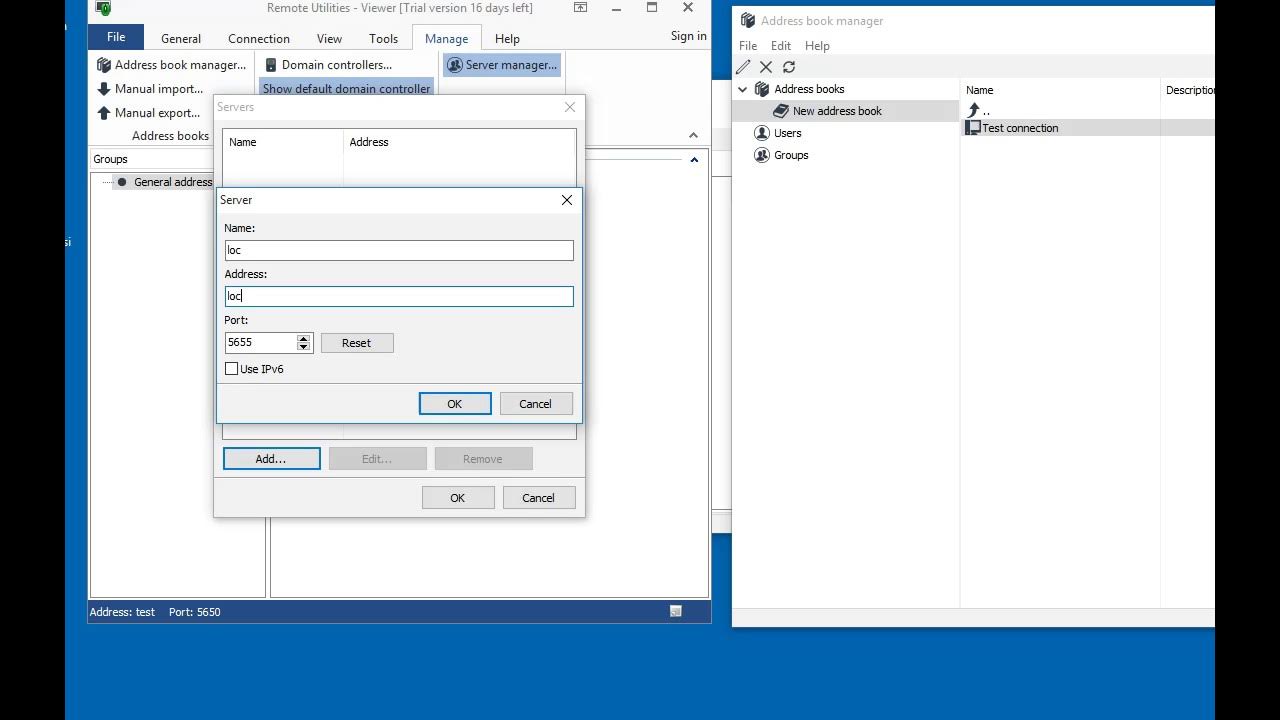Click the Reset port button
The width and height of the screenshot is (1280, 720).
click(357, 343)
